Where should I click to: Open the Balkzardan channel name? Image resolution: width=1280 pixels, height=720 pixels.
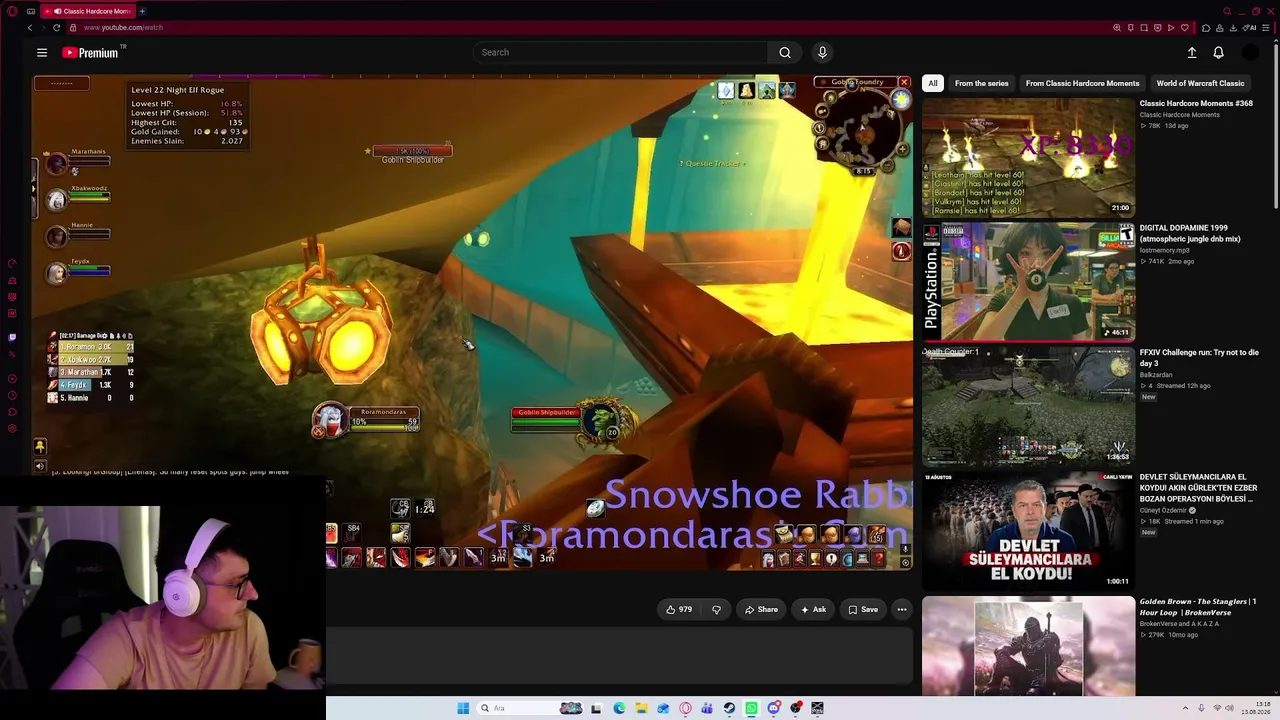1156,375
